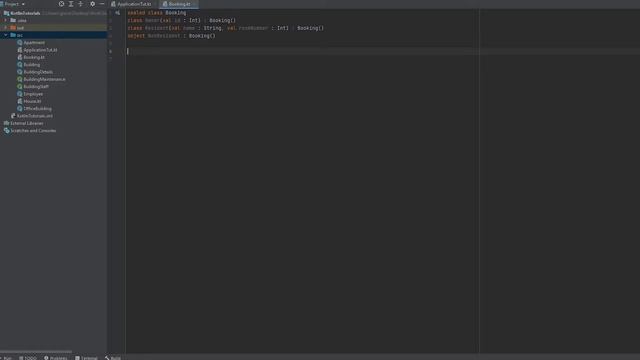Viewport: 640px width, 360px height.
Task: Open Project panel gear settings
Action: 93,4
